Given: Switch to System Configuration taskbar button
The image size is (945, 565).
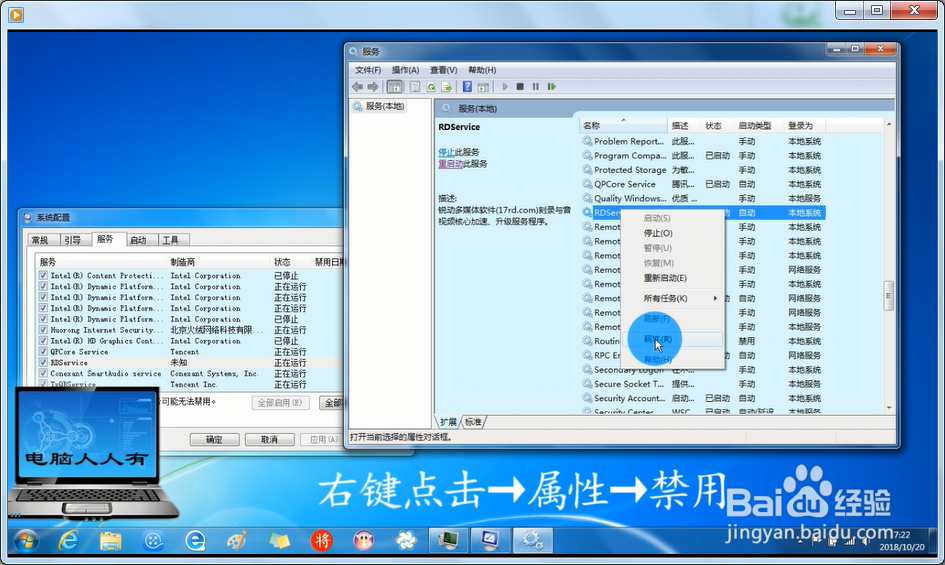Looking at the screenshot, I should click(490, 540).
